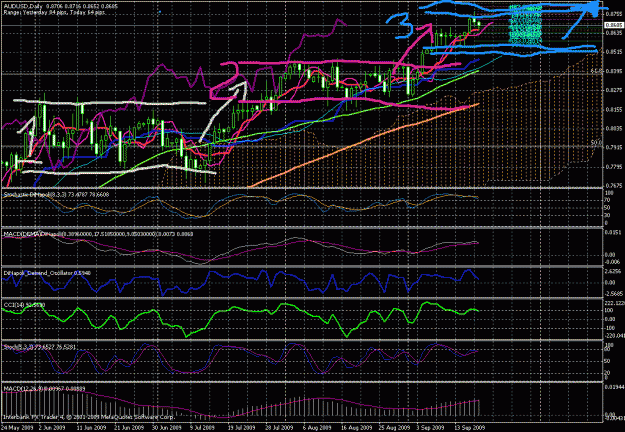
Task: Click price level 0.7915 on the price axis
Action: coord(612,148)
